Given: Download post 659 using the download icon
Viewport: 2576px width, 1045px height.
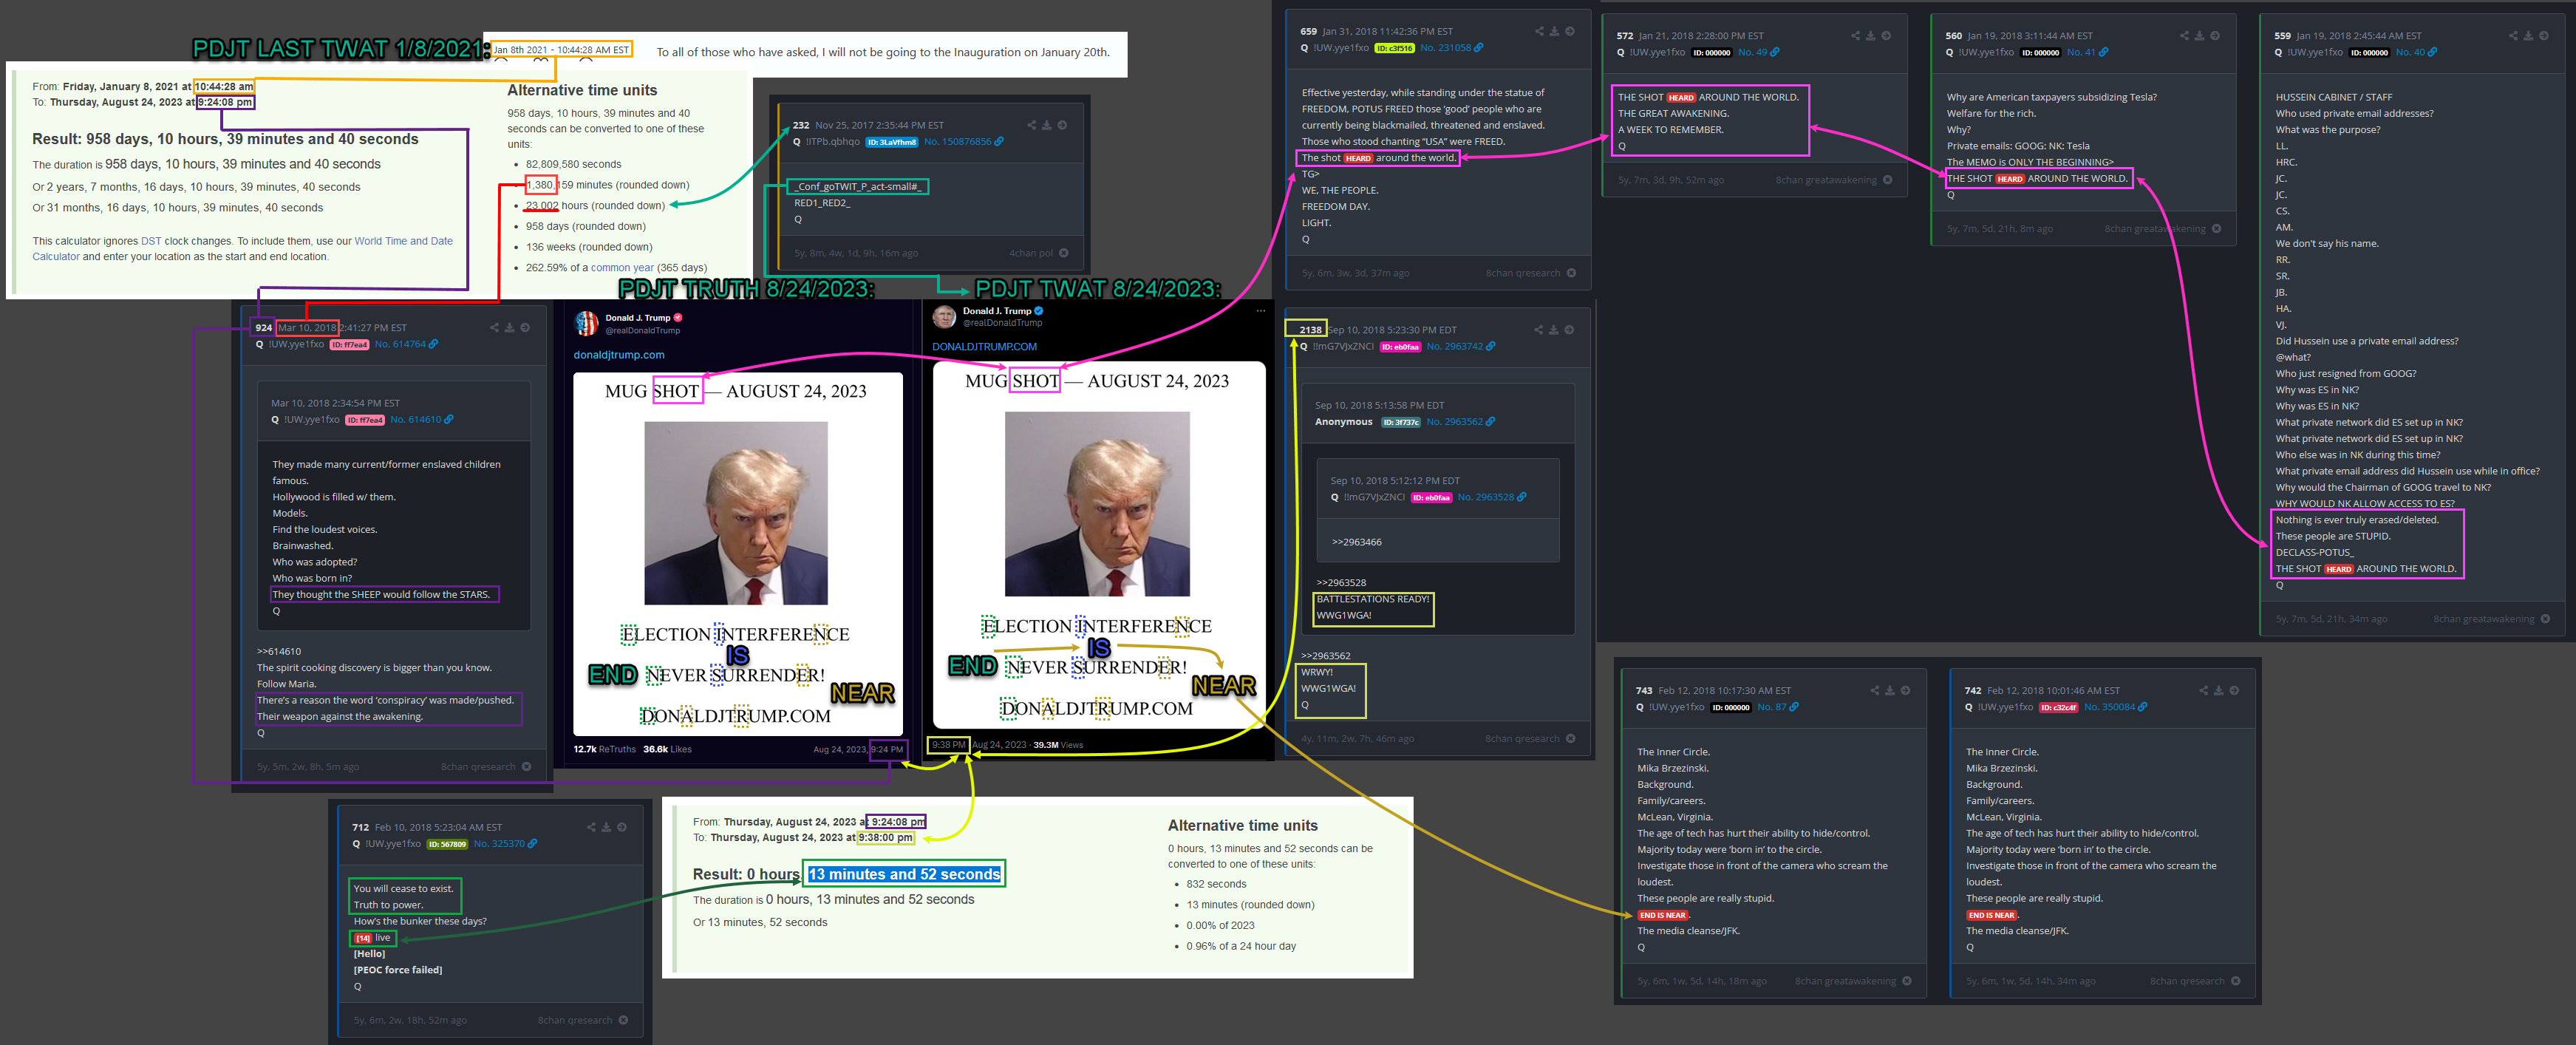Looking at the screenshot, I should (x=1554, y=31).
